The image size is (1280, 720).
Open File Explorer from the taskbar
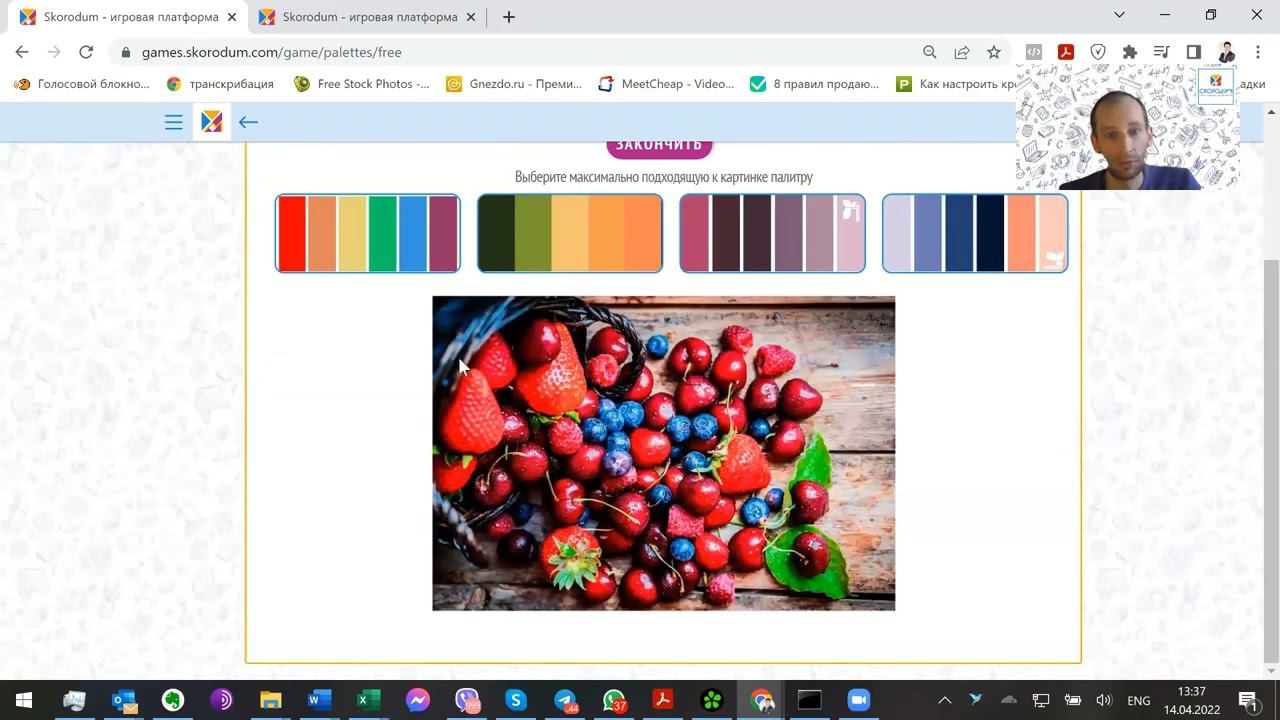[271, 700]
